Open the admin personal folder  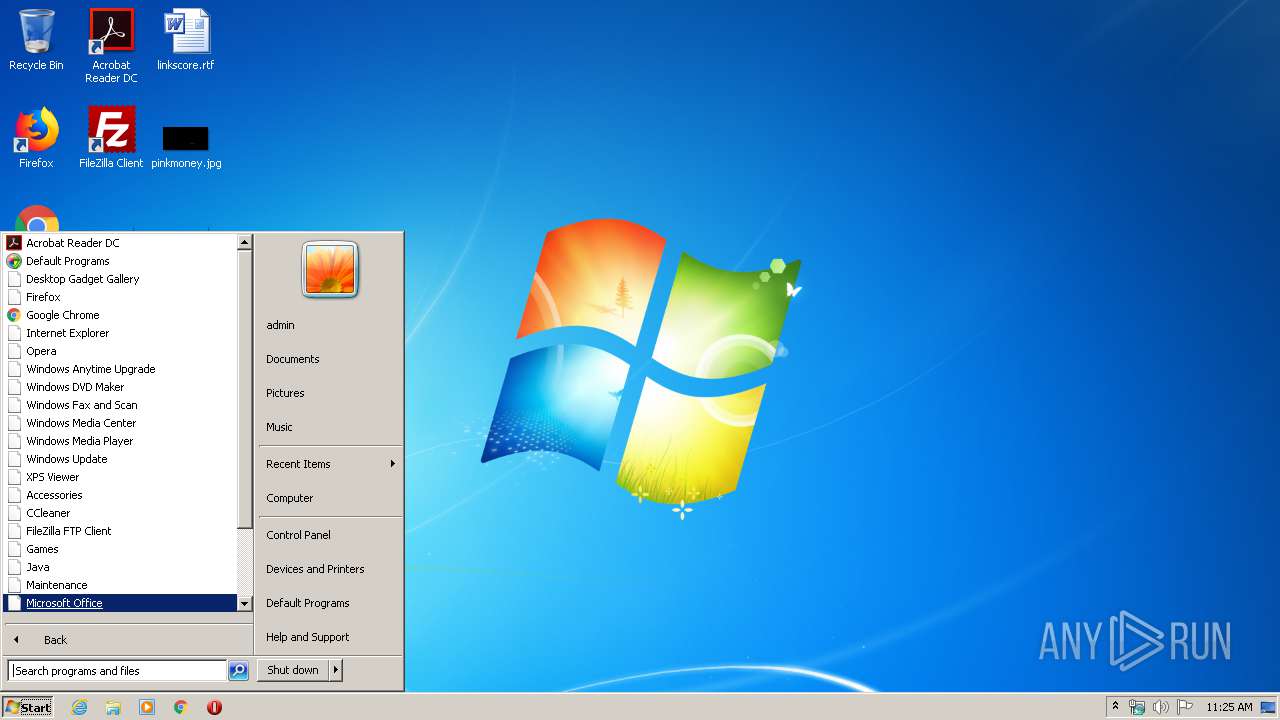pyautogui.click(x=330, y=325)
